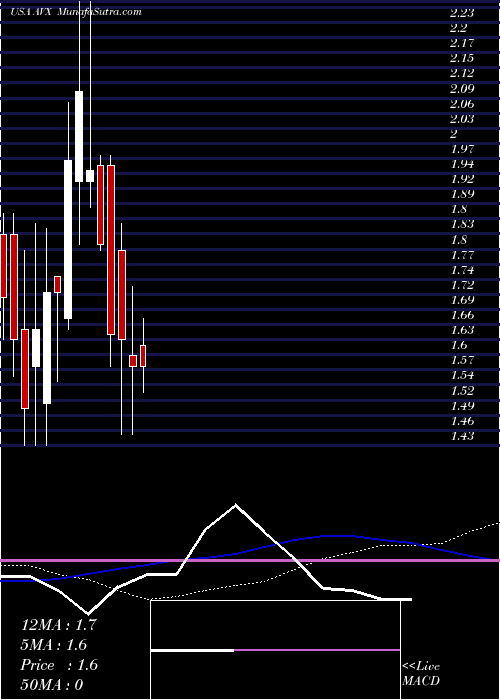Select the 1.57 price axis label

coord(462,360)
